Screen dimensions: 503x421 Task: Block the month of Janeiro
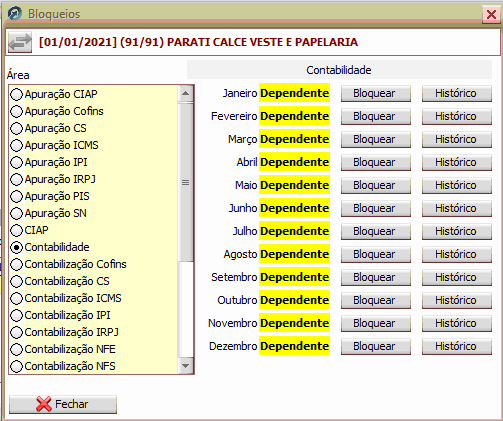click(376, 93)
